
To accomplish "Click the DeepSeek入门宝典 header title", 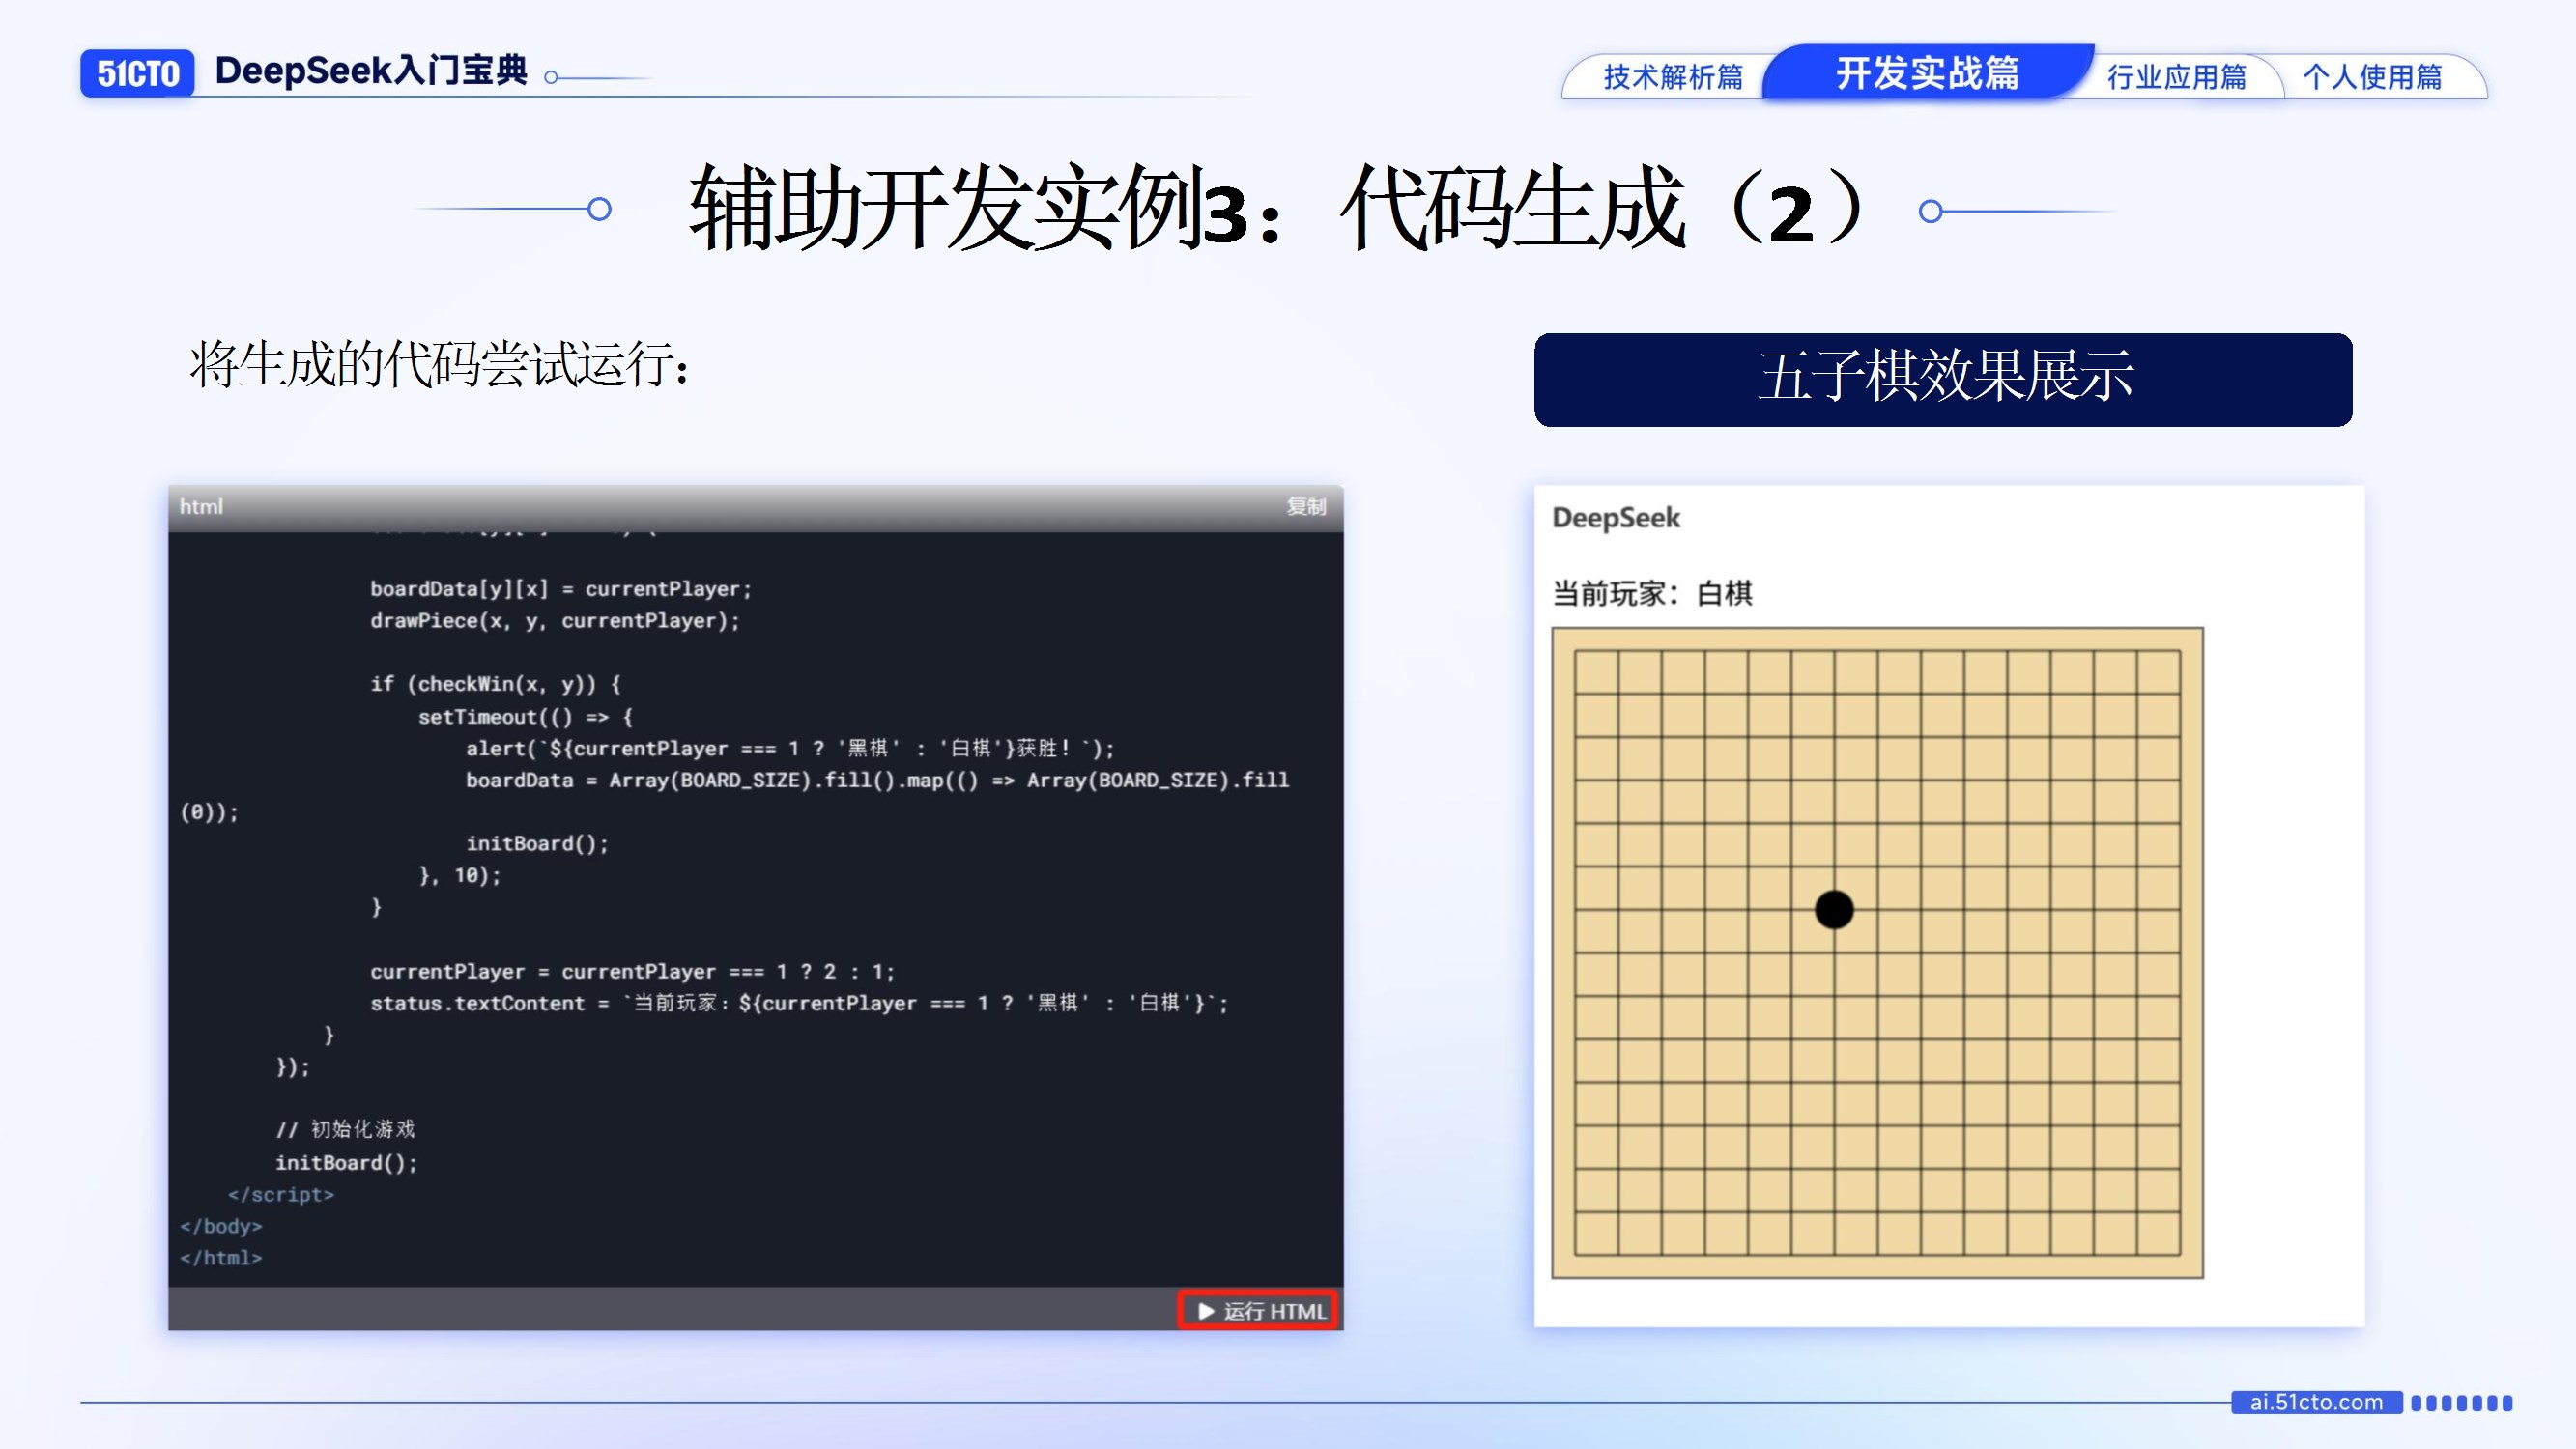I will (371, 71).
